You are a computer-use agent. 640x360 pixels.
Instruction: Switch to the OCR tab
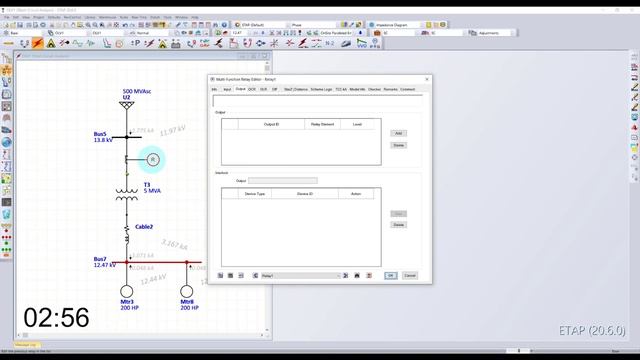click(252, 89)
